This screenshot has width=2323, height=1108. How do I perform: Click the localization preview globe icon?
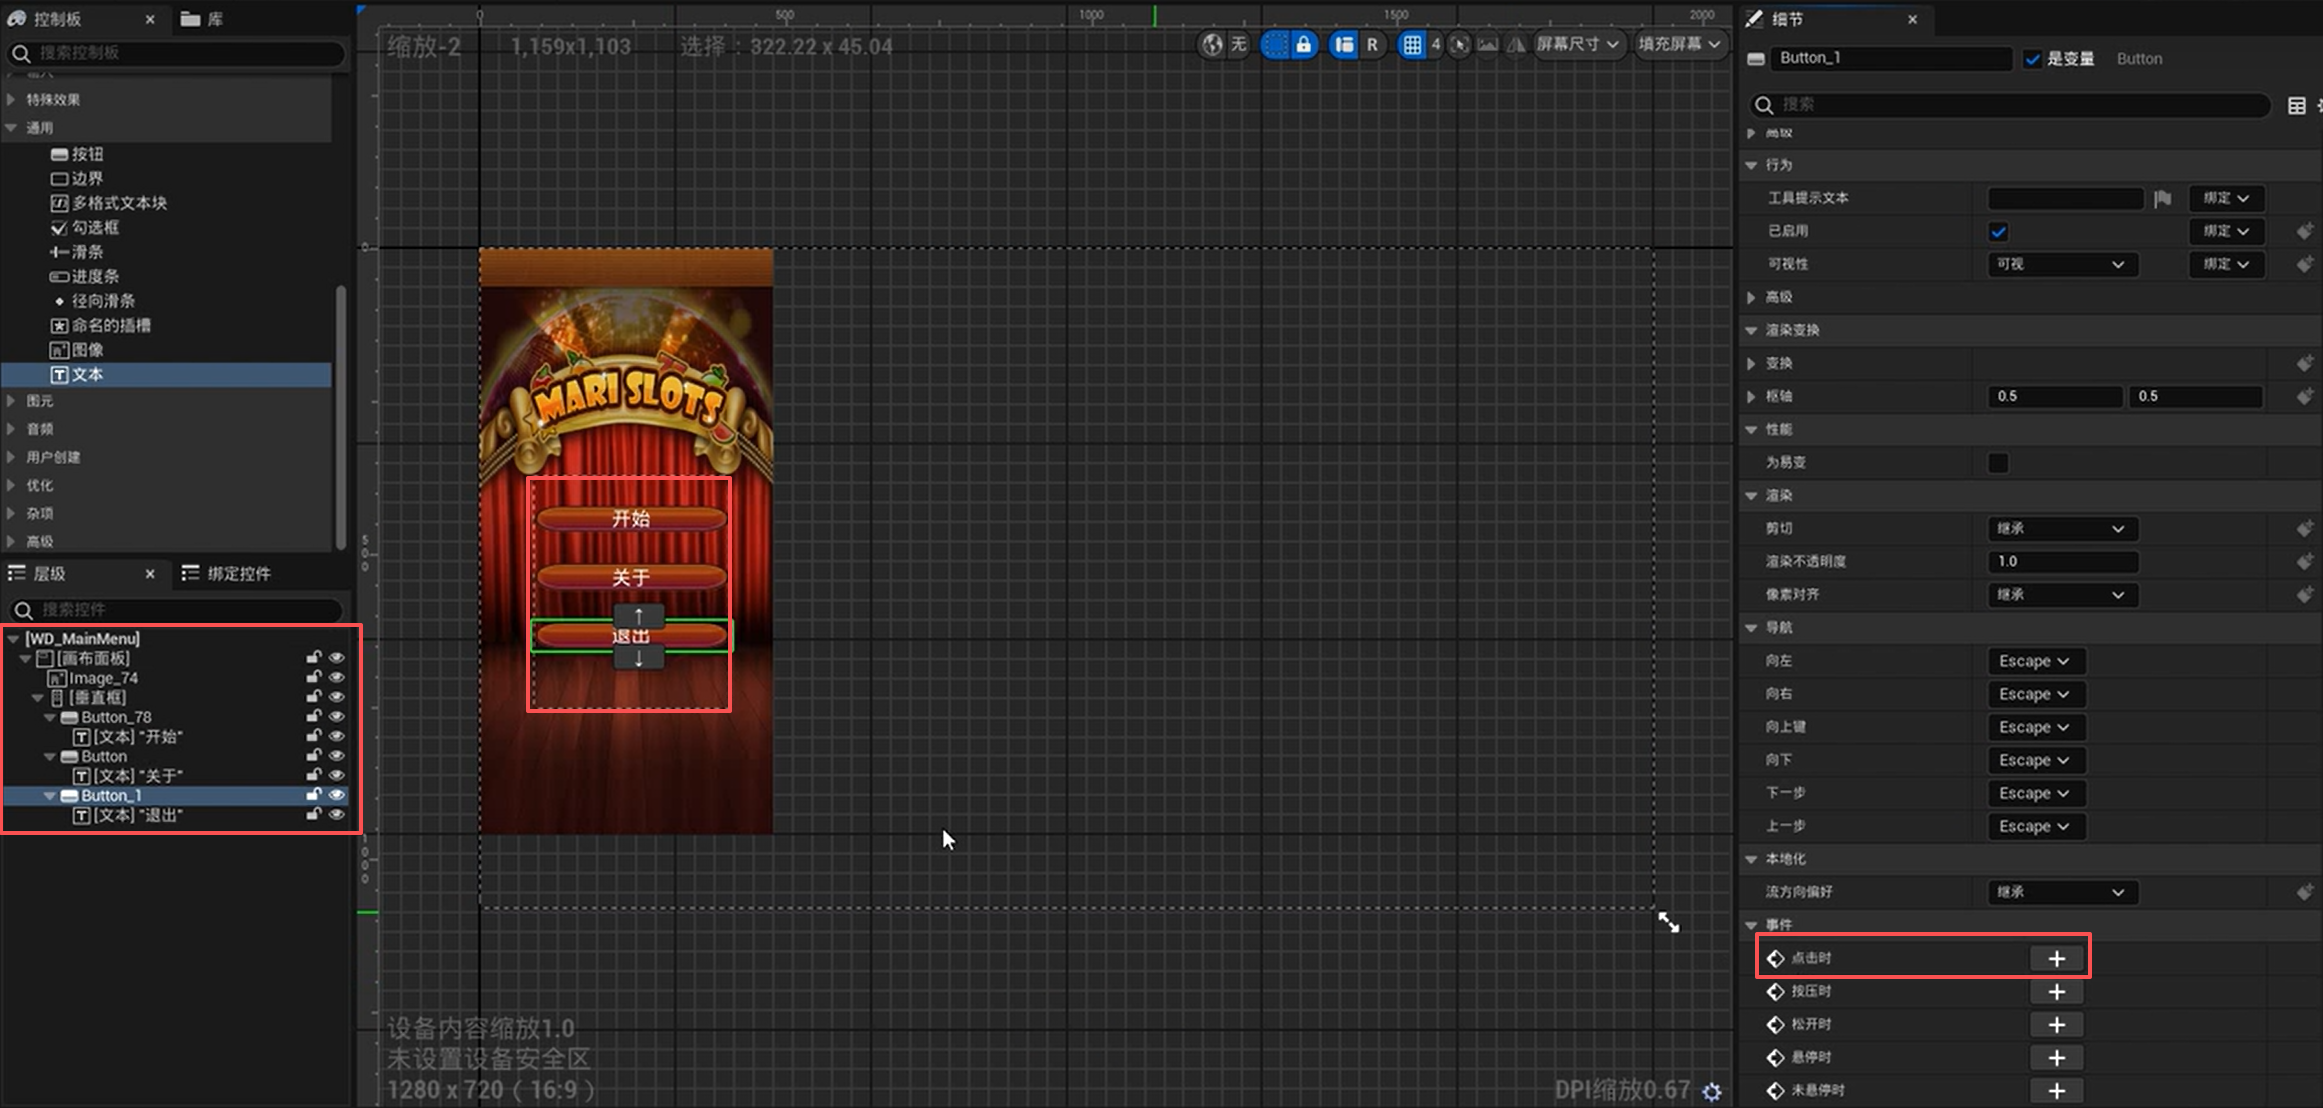(1213, 44)
